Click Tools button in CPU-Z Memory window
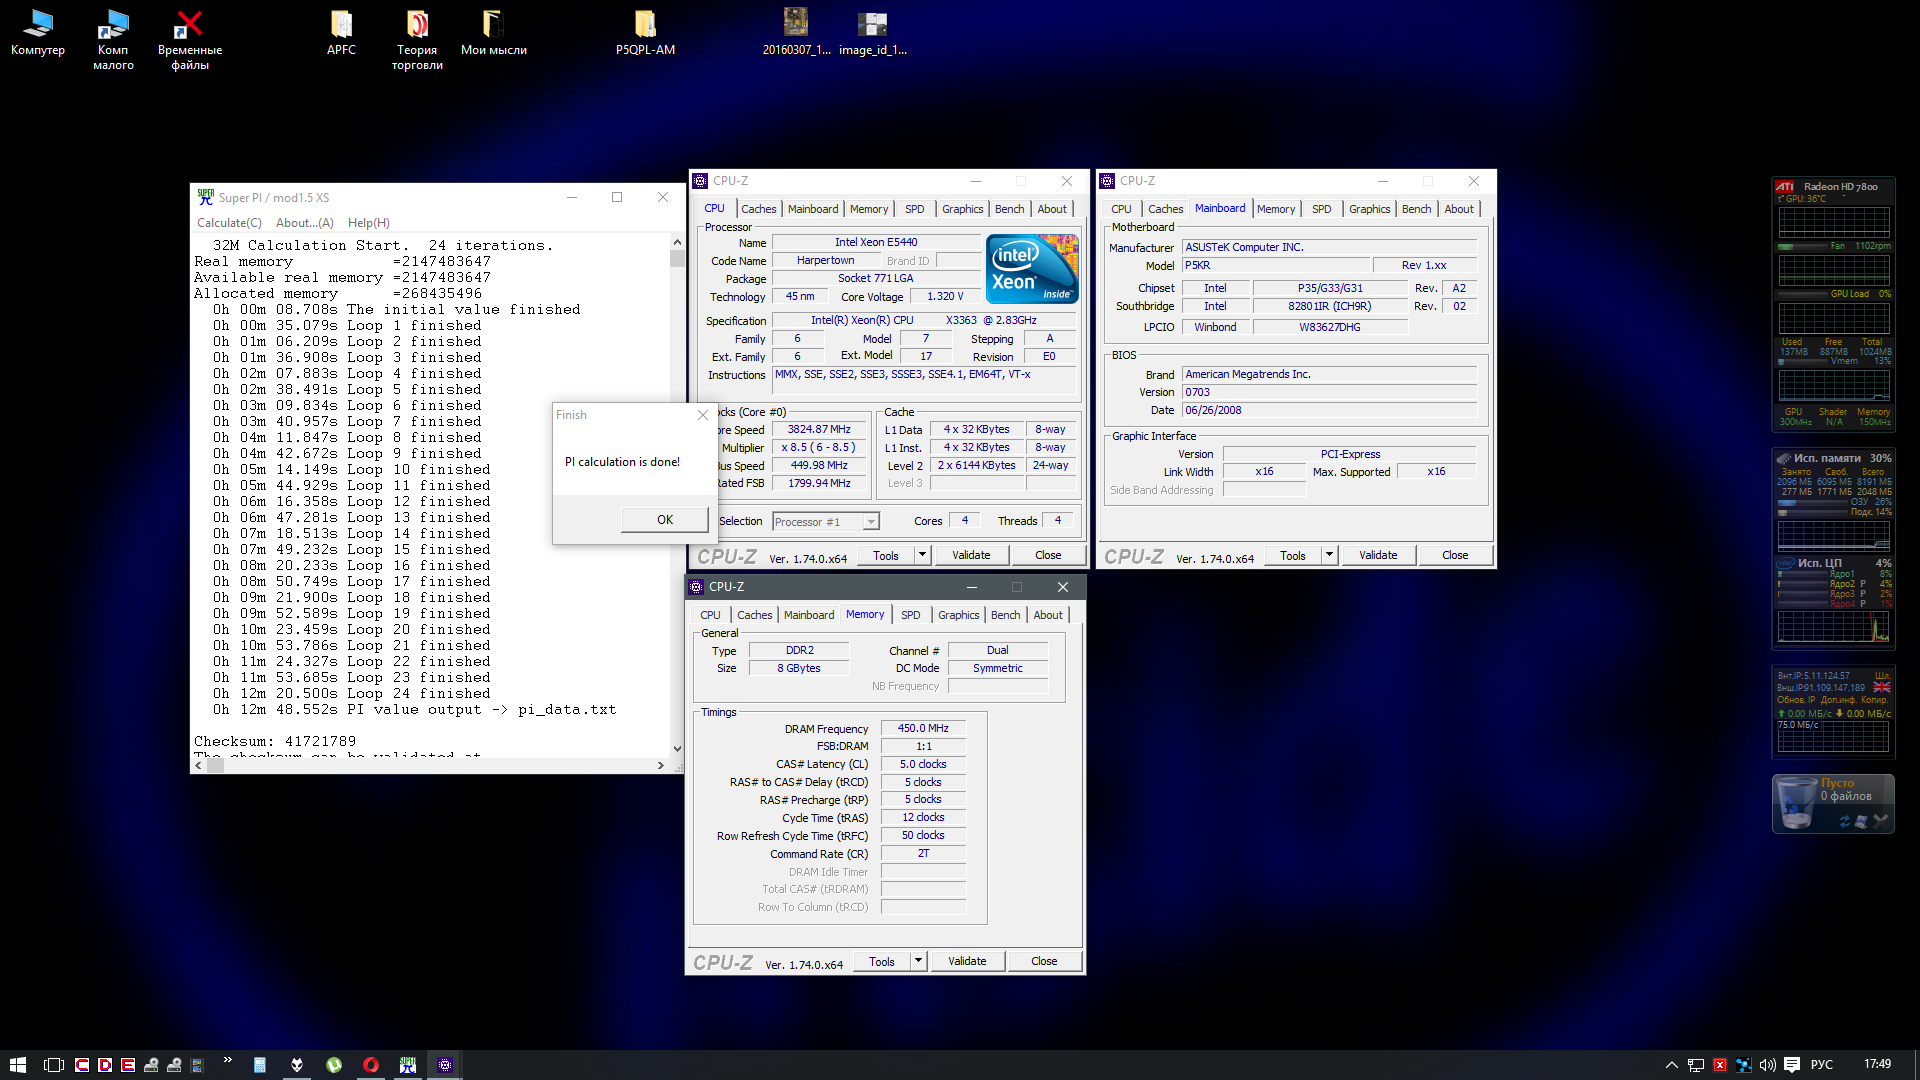 pos(882,961)
